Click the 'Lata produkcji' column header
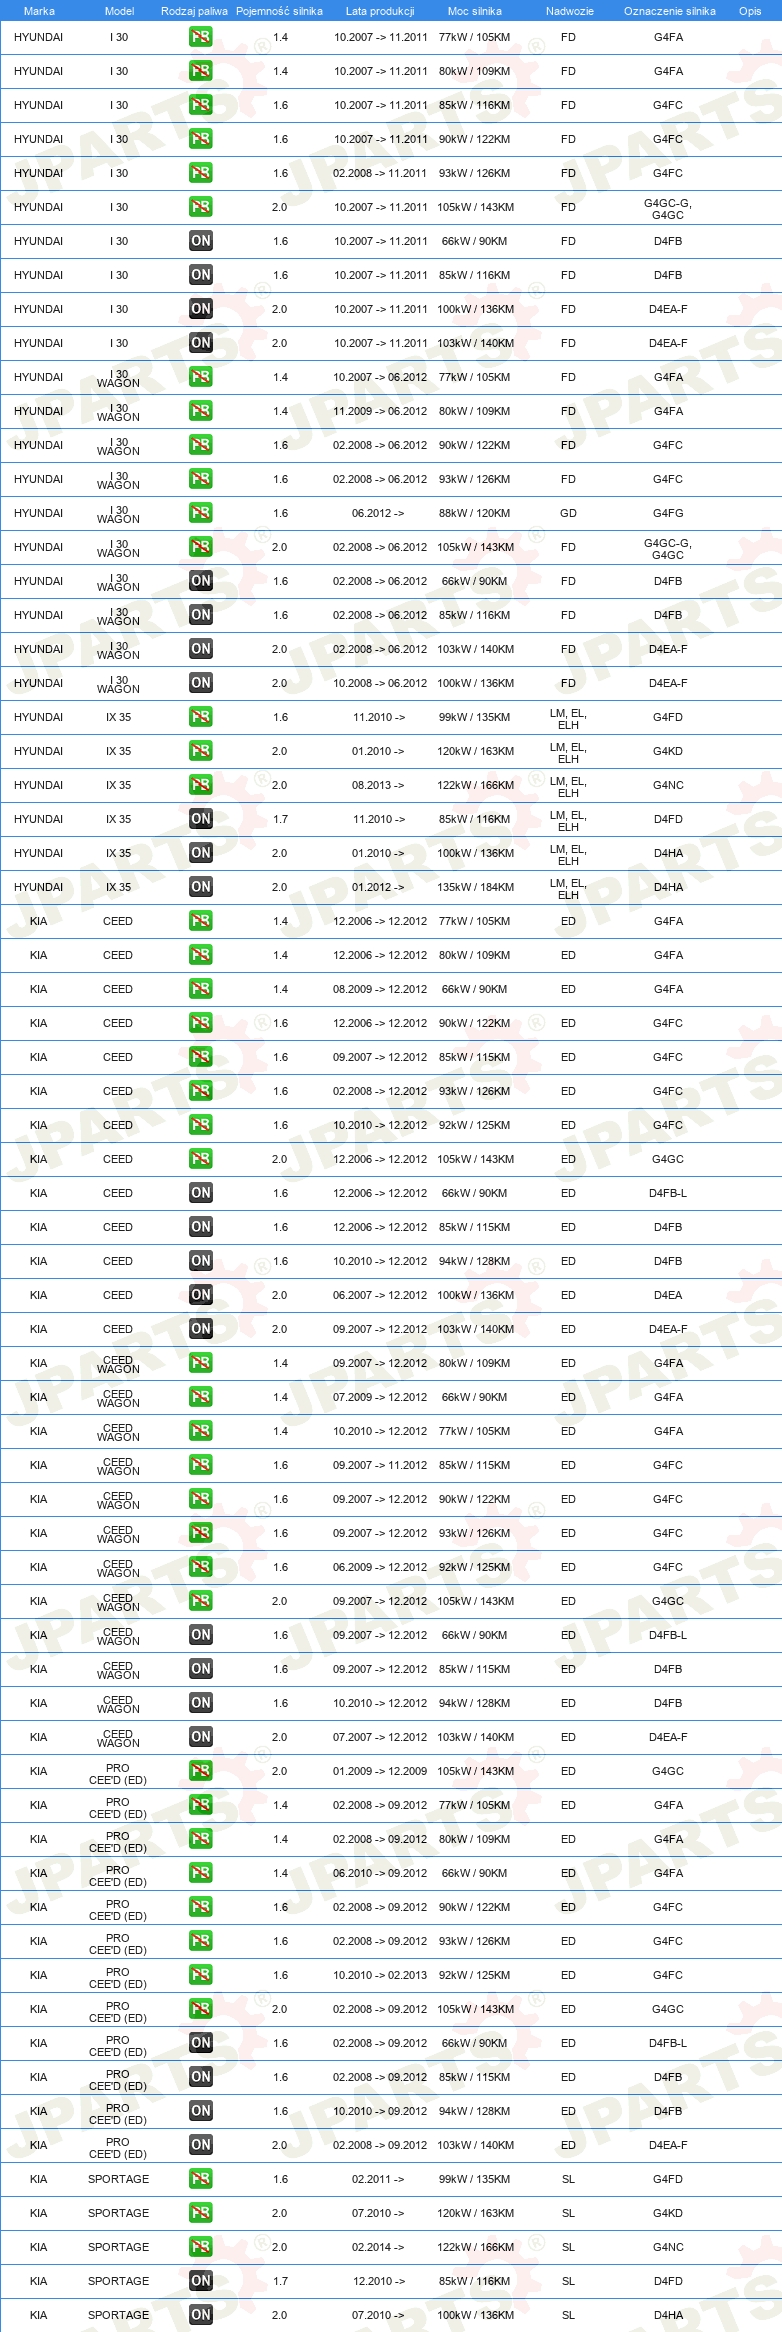Screen dimensions: 782x2332 point(380,11)
